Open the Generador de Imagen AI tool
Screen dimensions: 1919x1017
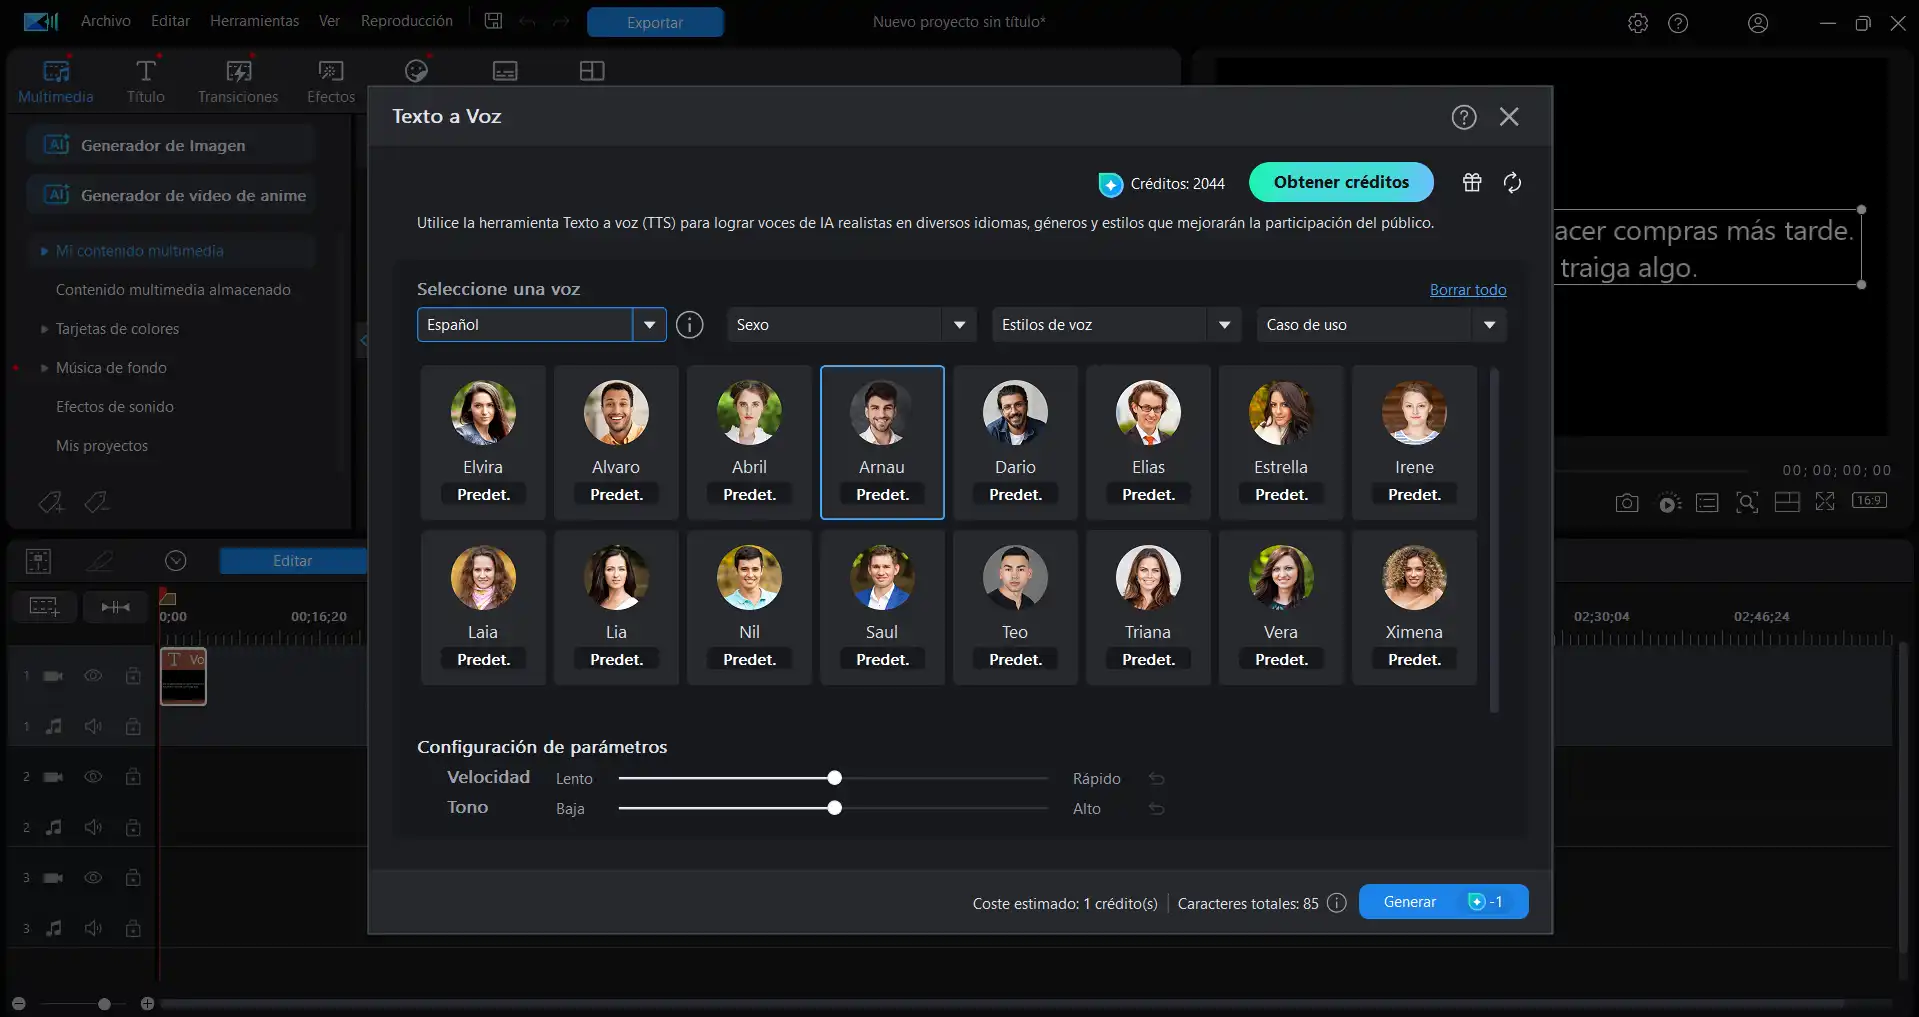click(170, 145)
